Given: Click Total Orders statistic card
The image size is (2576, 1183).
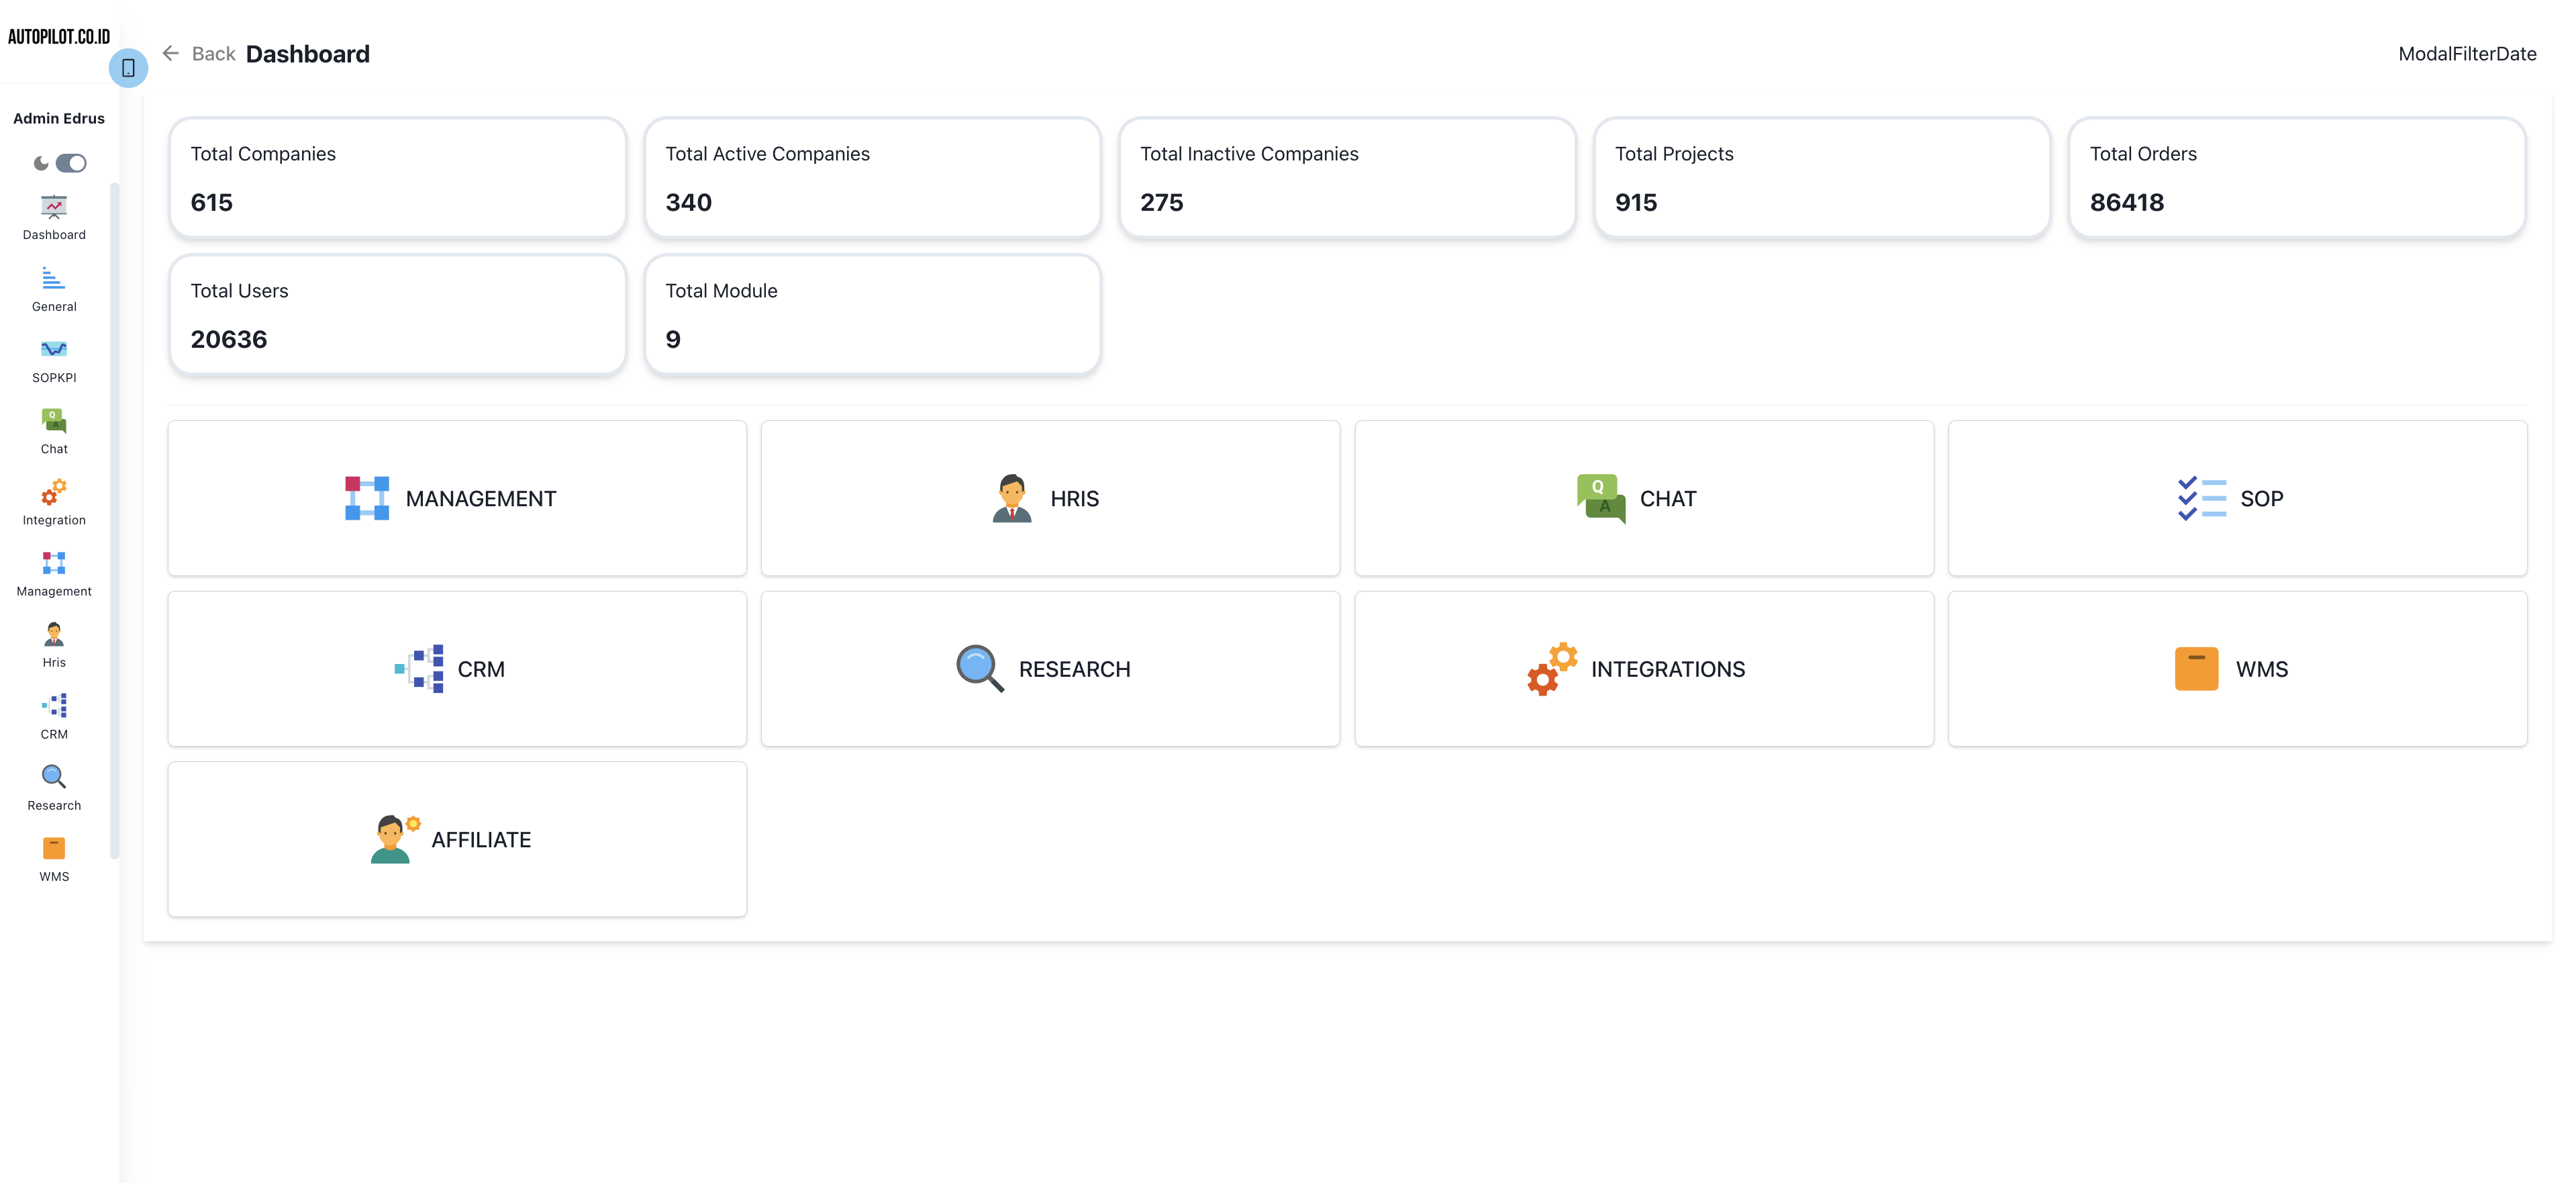Looking at the screenshot, I should click(2296, 178).
